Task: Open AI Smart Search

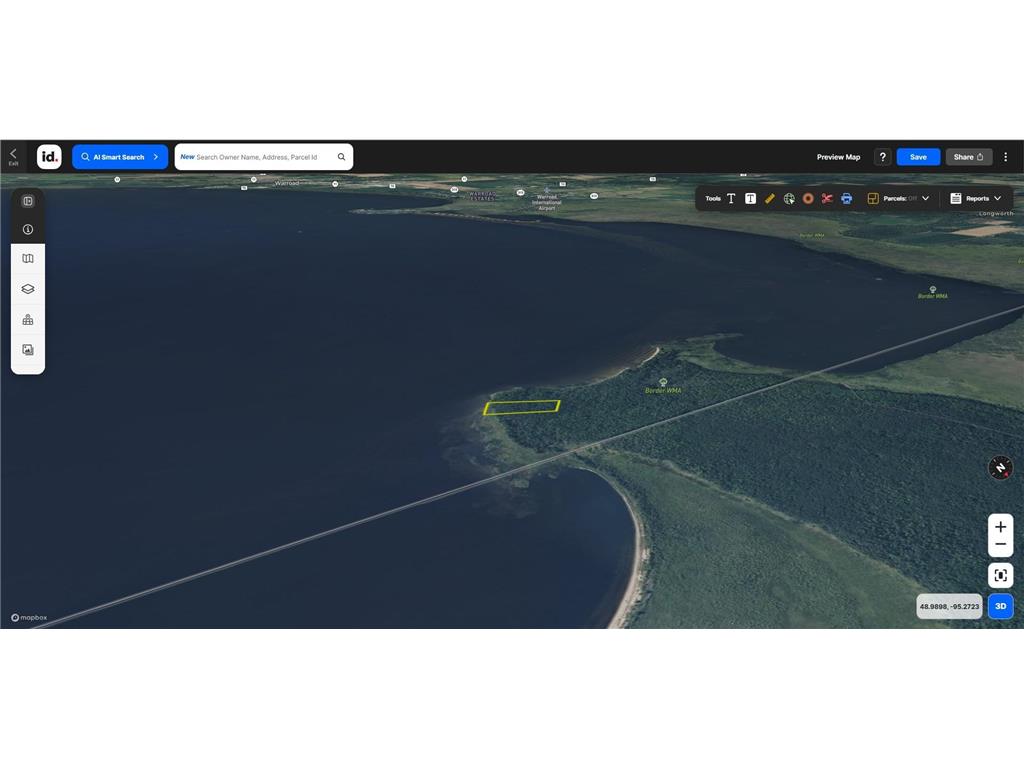Action: coord(120,157)
